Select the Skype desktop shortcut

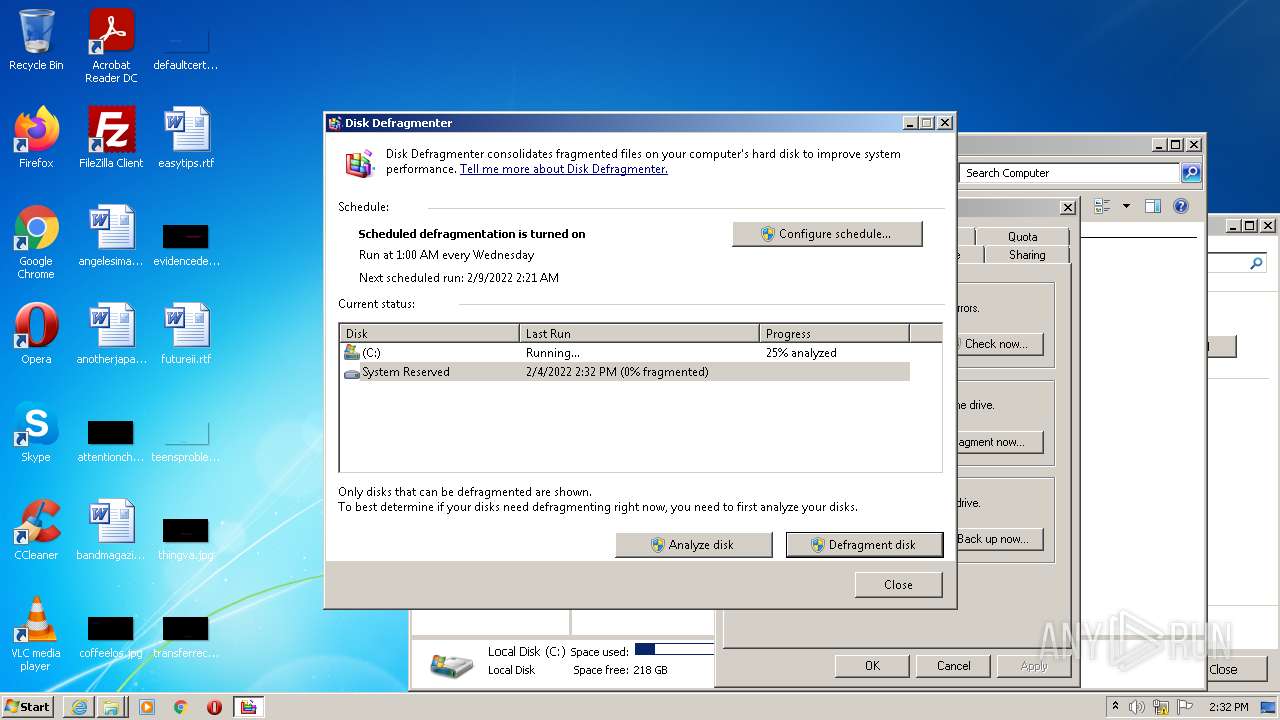pyautogui.click(x=36, y=432)
